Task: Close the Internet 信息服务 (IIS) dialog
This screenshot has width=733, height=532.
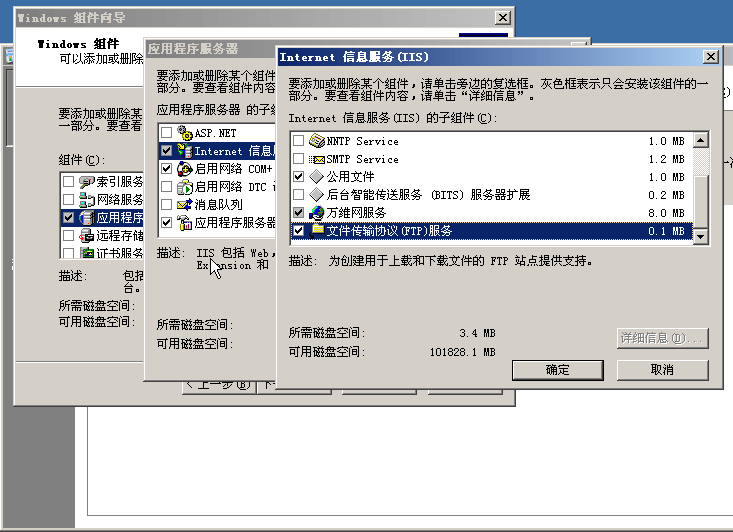Action: click(711, 57)
